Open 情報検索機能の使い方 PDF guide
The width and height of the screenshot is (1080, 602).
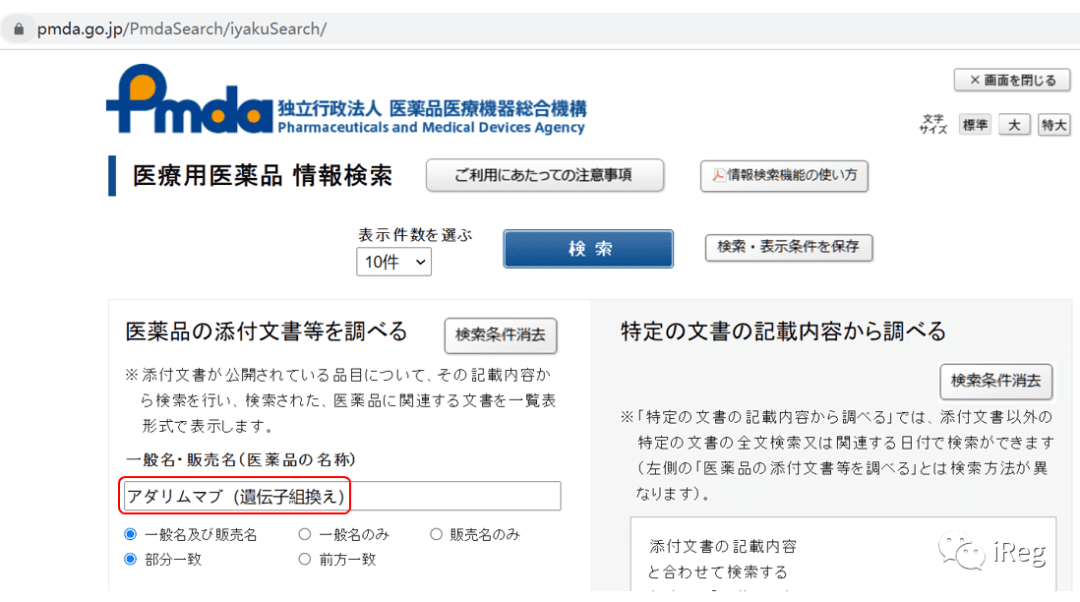click(784, 176)
